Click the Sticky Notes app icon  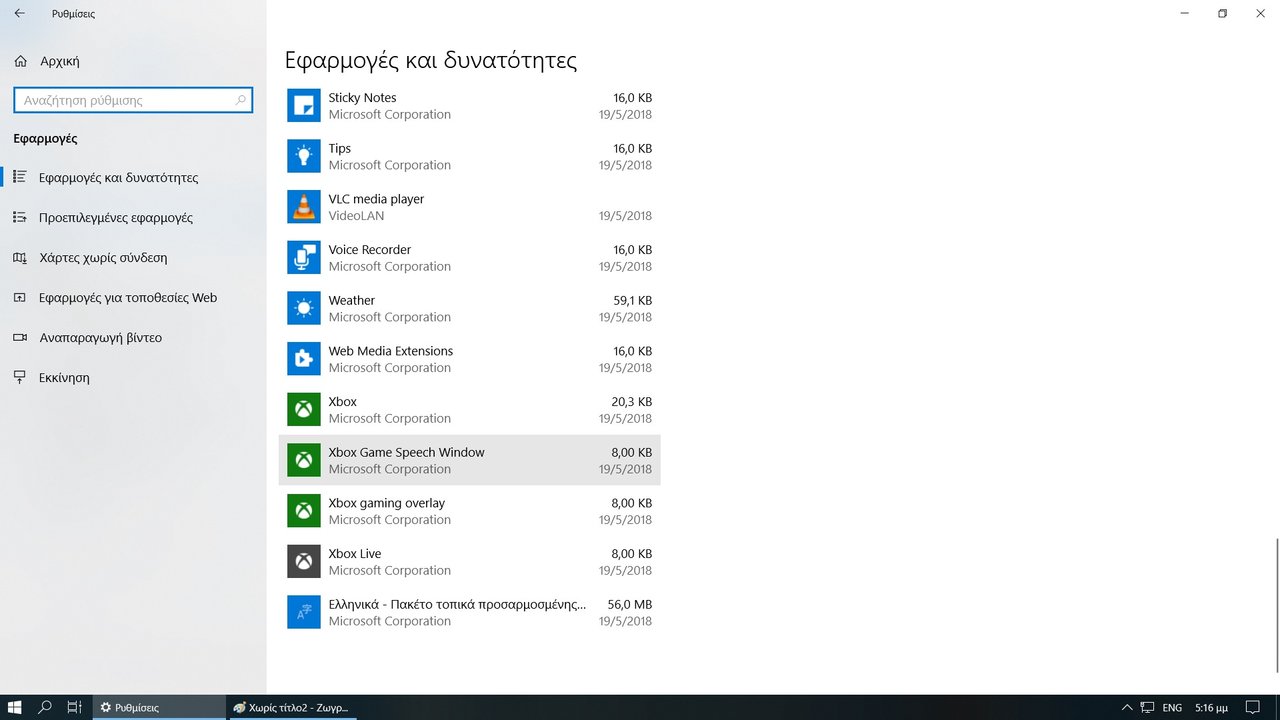coord(303,105)
